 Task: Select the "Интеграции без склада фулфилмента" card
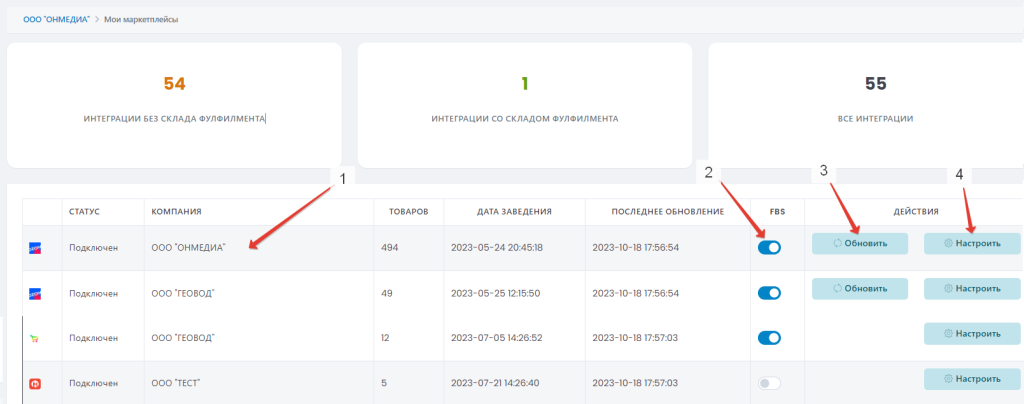click(174, 105)
